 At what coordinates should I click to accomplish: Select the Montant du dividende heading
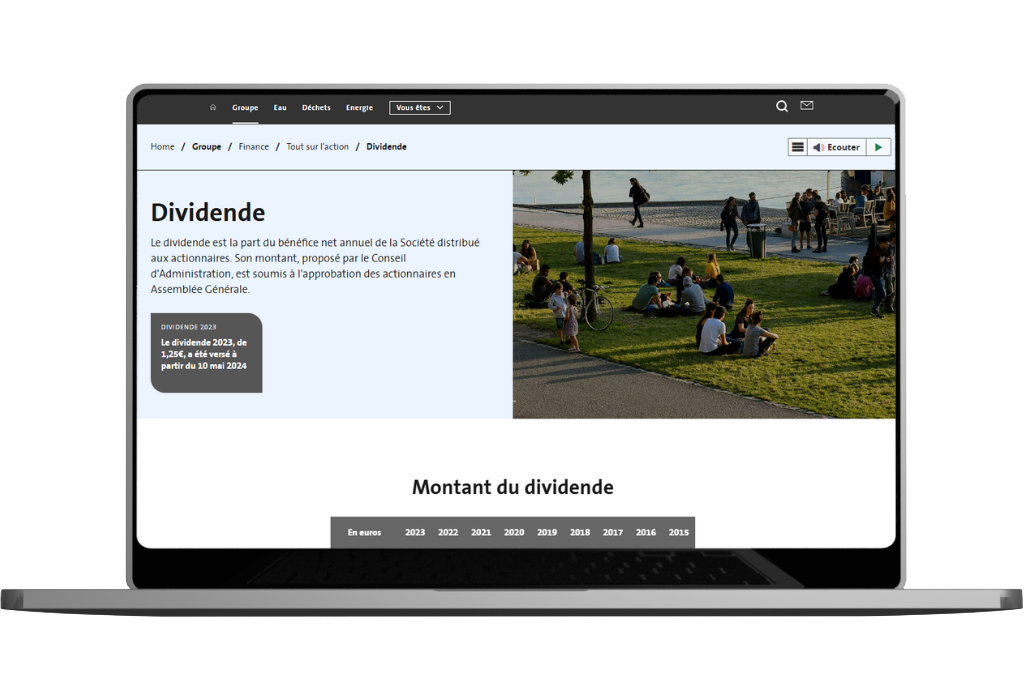tap(513, 487)
